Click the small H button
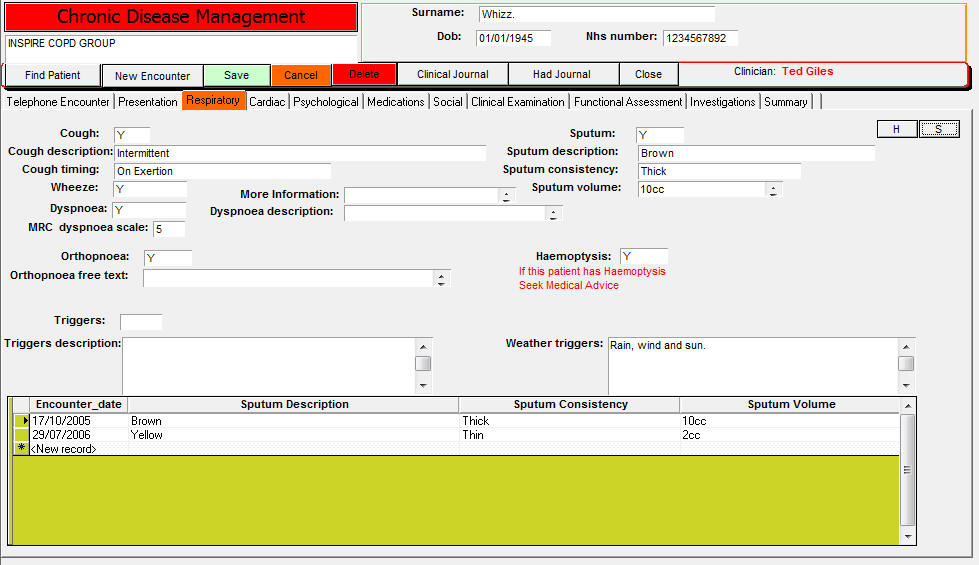 click(x=897, y=129)
